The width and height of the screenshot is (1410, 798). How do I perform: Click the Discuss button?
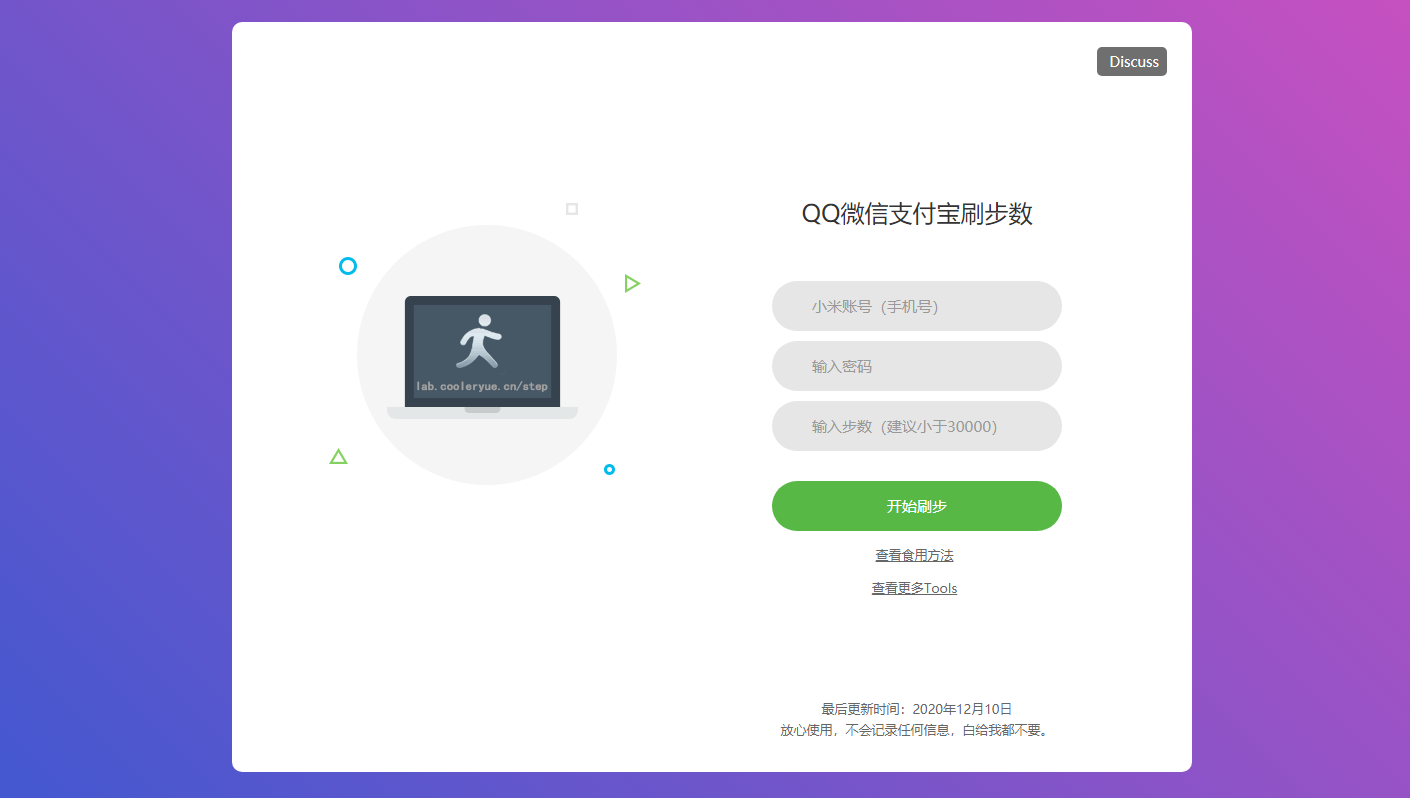1132,62
